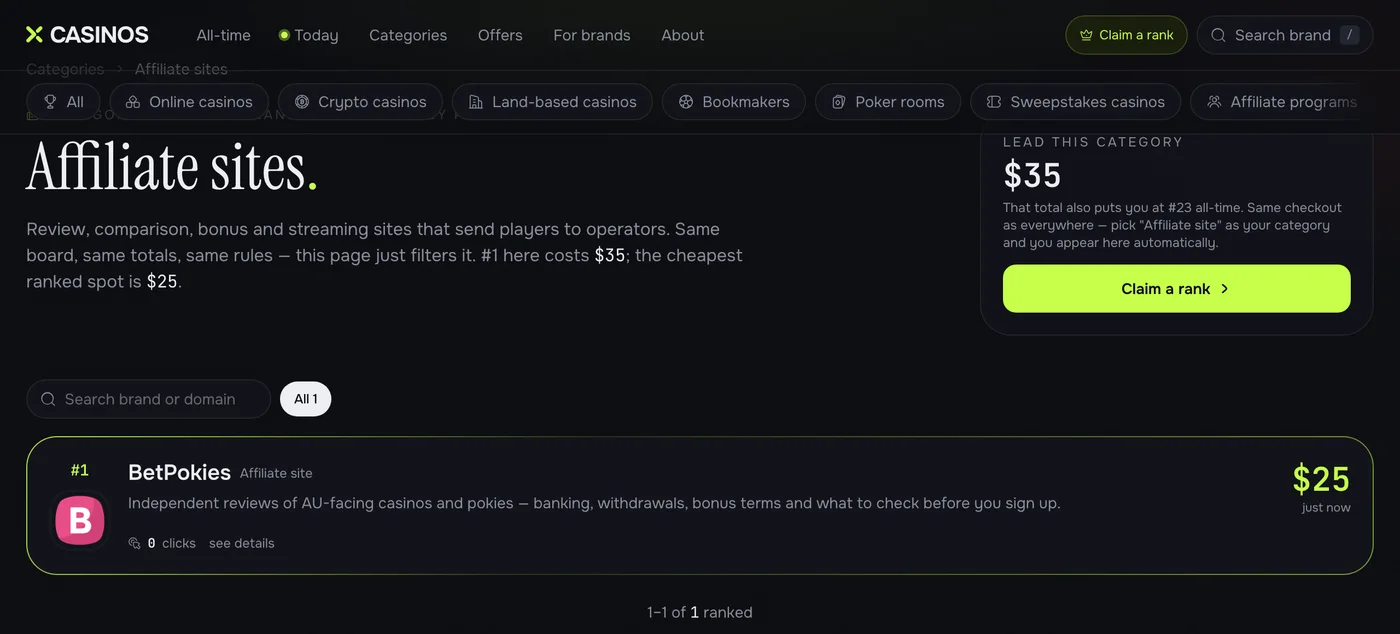Click the slash shortcut key badge
1400x634 pixels.
[x=1350, y=35]
